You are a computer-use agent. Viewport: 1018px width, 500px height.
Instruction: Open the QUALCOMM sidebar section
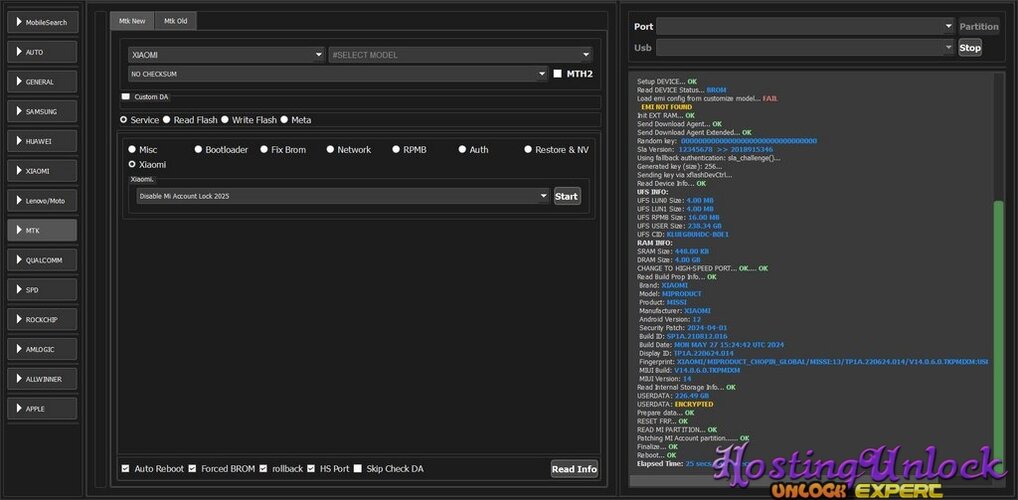pyautogui.click(x=42, y=260)
